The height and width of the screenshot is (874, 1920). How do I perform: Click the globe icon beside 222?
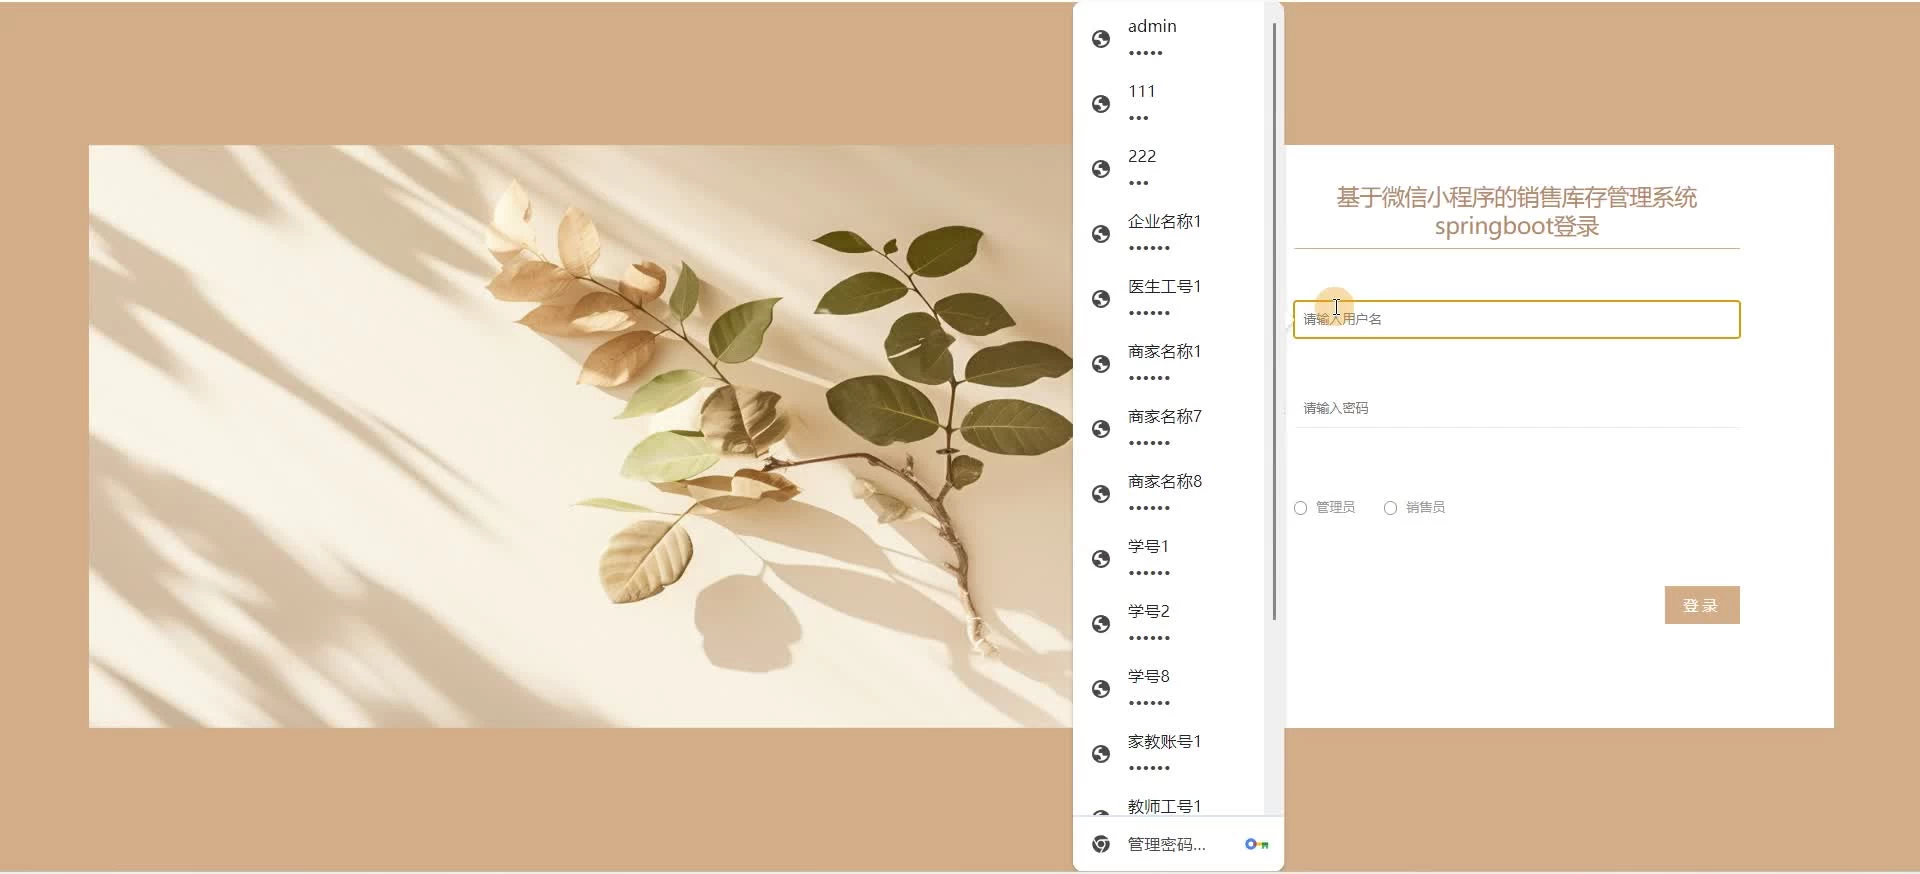[x=1101, y=169]
